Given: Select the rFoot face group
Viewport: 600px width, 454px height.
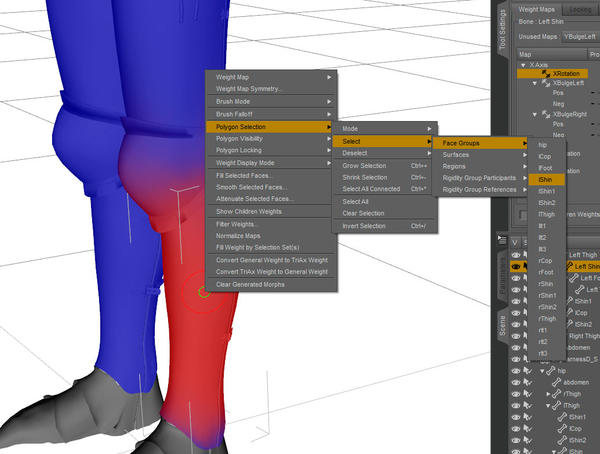Looking at the screenshot, I should coord(546,272).
